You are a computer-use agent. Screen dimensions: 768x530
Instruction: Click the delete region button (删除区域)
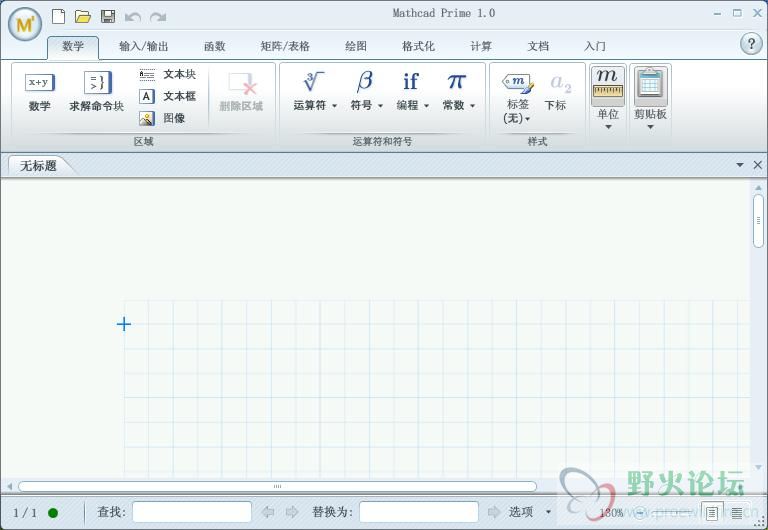(x=241, y=92)
